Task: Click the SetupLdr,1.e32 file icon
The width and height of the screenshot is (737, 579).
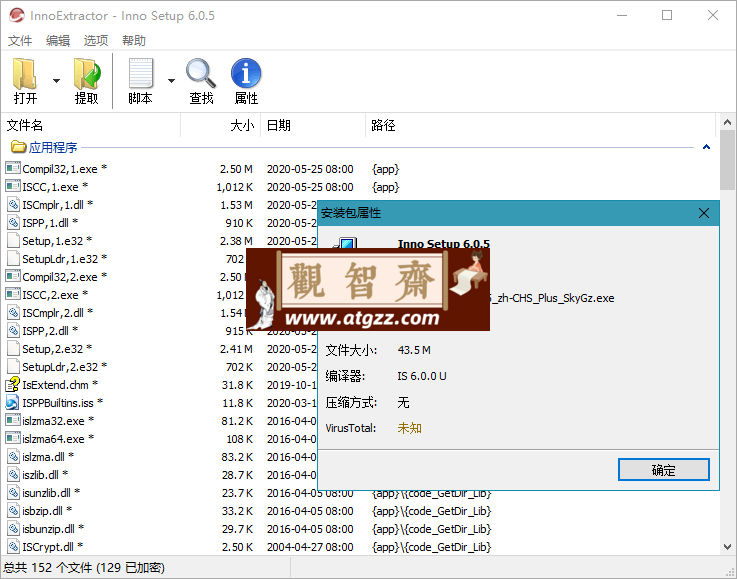Action: click(14, 258)
